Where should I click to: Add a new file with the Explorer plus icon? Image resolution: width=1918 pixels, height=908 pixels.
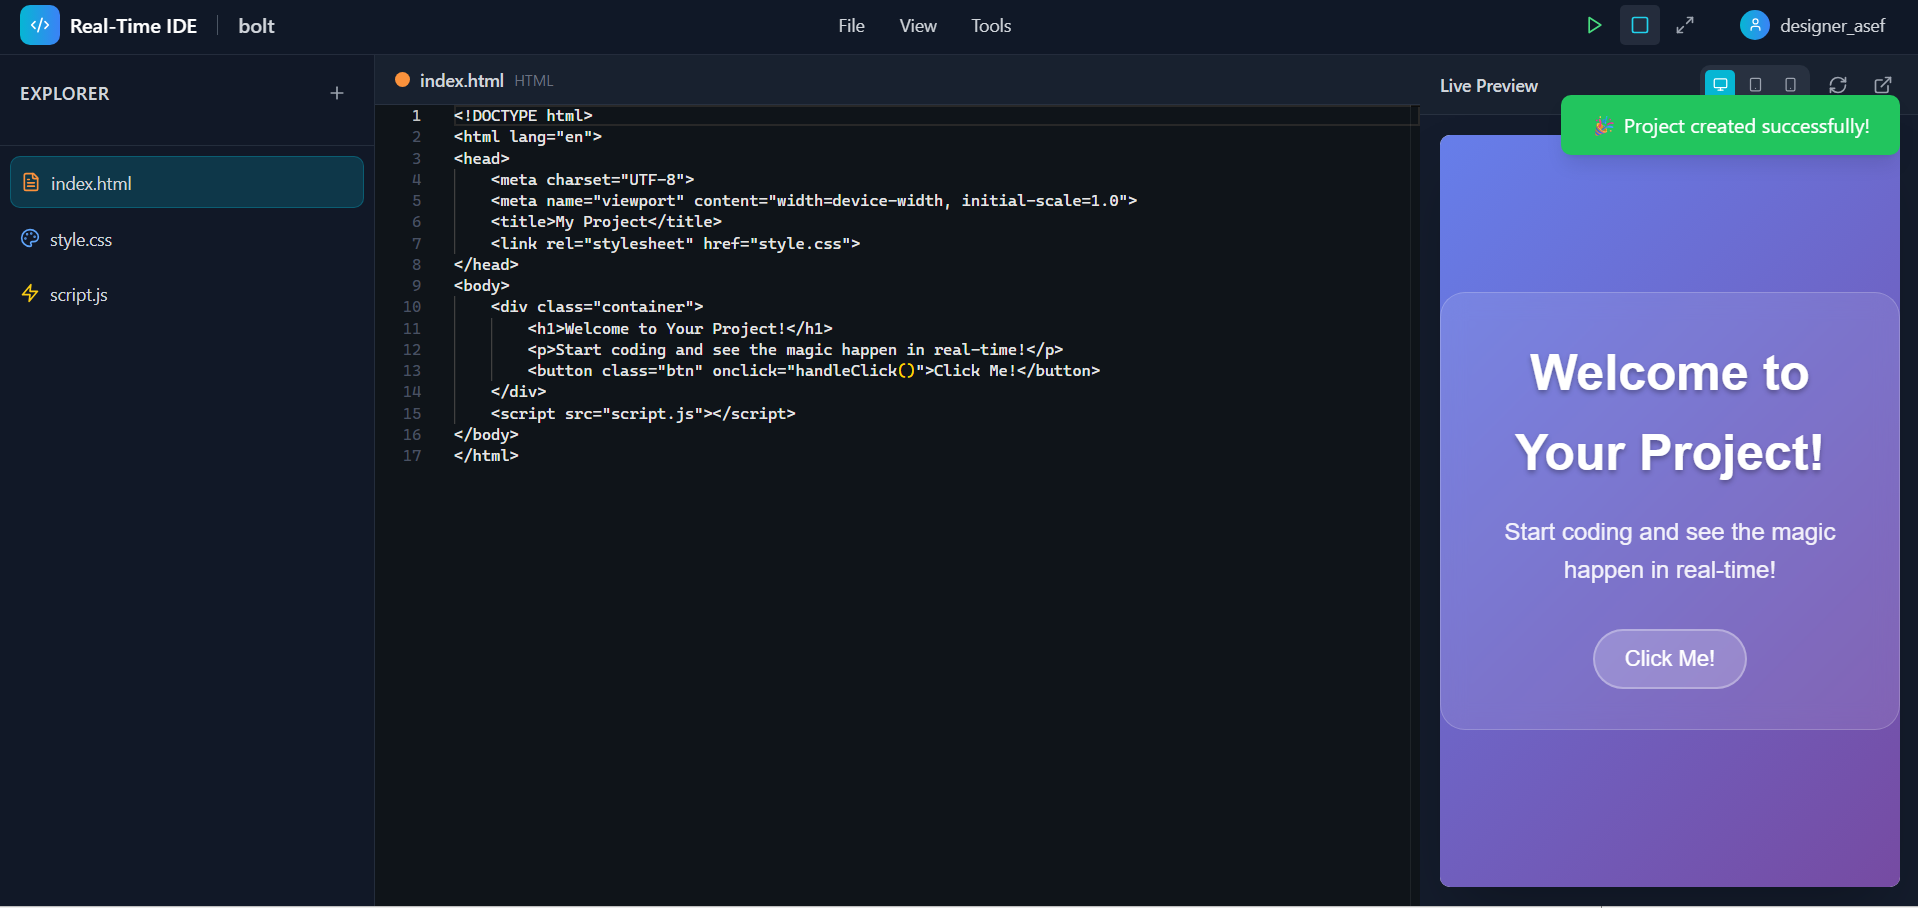[x=337, y=93]
